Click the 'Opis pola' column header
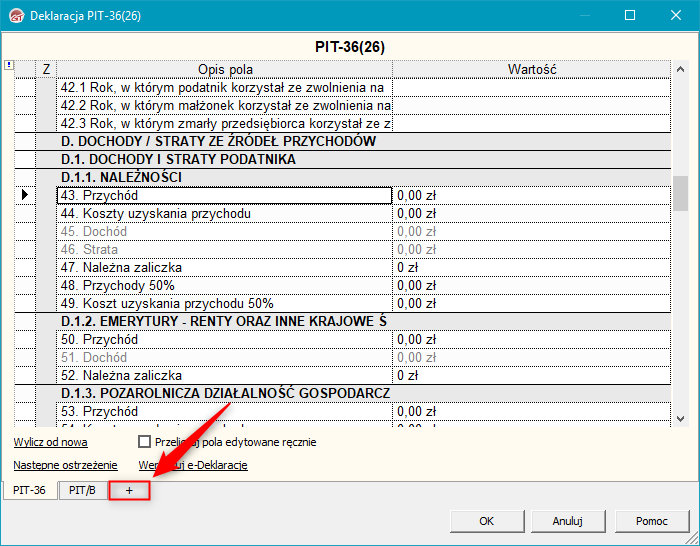This screenshot has width=700, height=546. point(225,69)
